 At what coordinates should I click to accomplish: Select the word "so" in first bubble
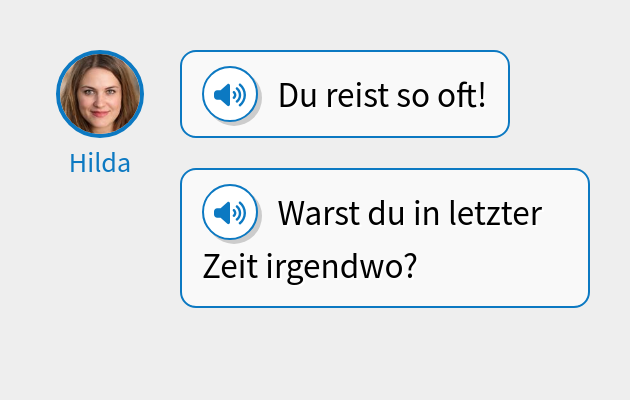click(x=413, y=99)
